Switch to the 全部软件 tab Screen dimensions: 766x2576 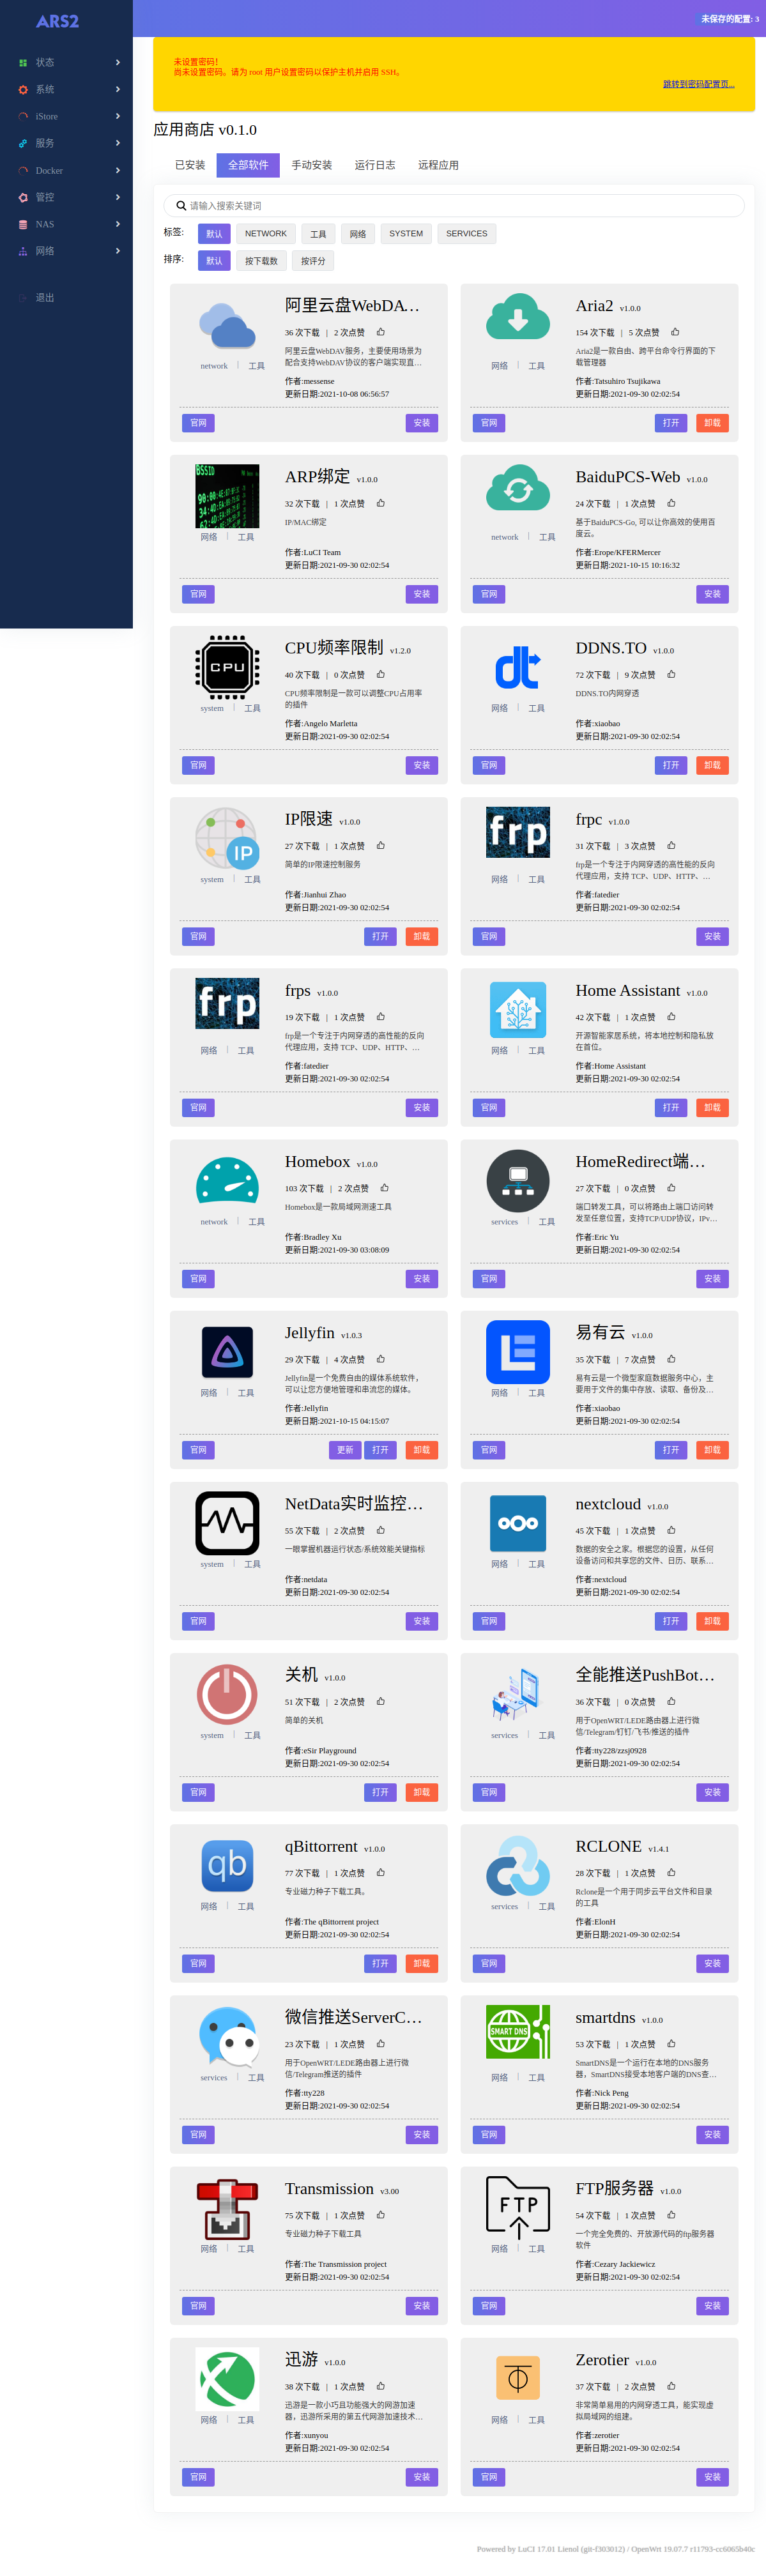coord(248,165)
